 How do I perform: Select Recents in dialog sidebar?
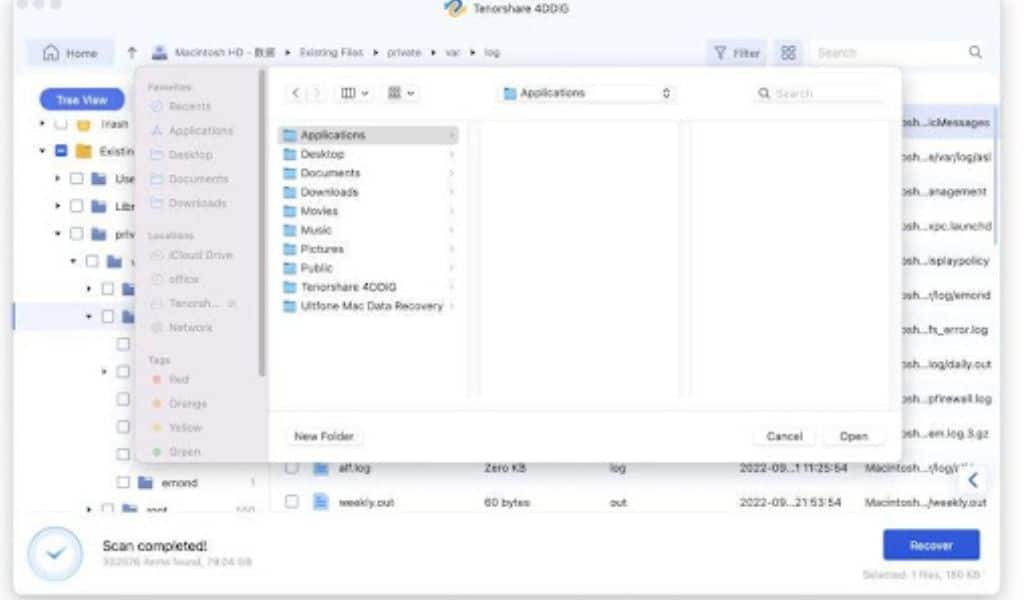click(189, 106)
